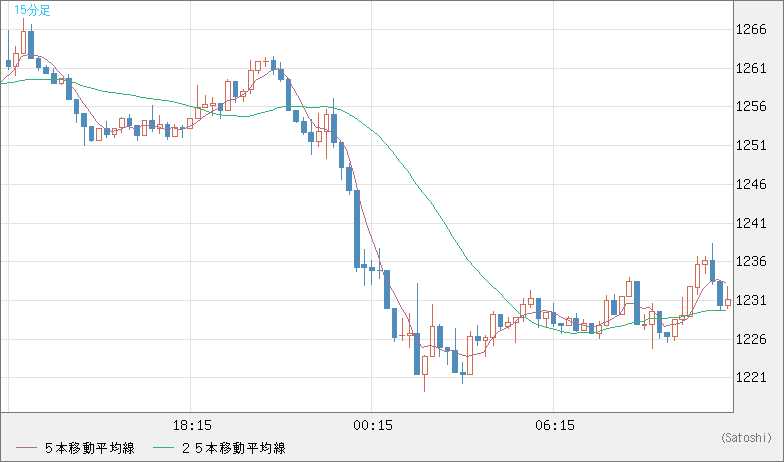This screenshot has width=784, height=462.
Task: Click the 1221 price axis label
Action: (x=751, y=378)
